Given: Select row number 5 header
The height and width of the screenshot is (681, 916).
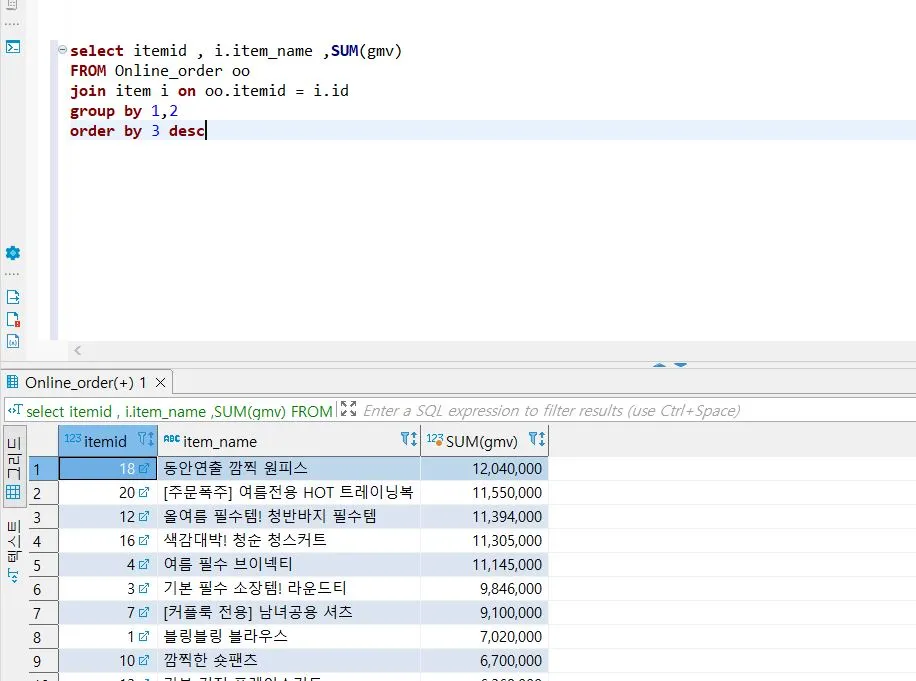Looking at the screenshot, I should (43, 565).
